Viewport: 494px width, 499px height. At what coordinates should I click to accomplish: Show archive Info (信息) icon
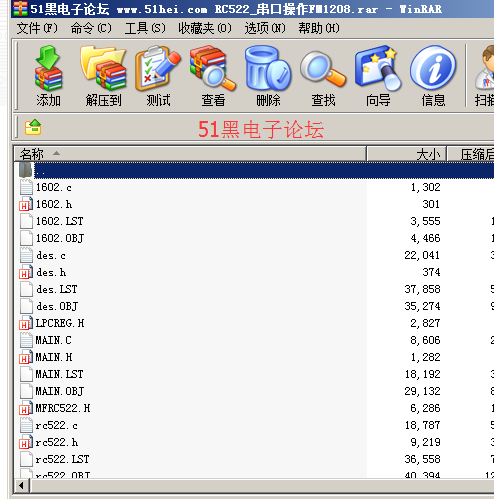[x=433, y=68]
